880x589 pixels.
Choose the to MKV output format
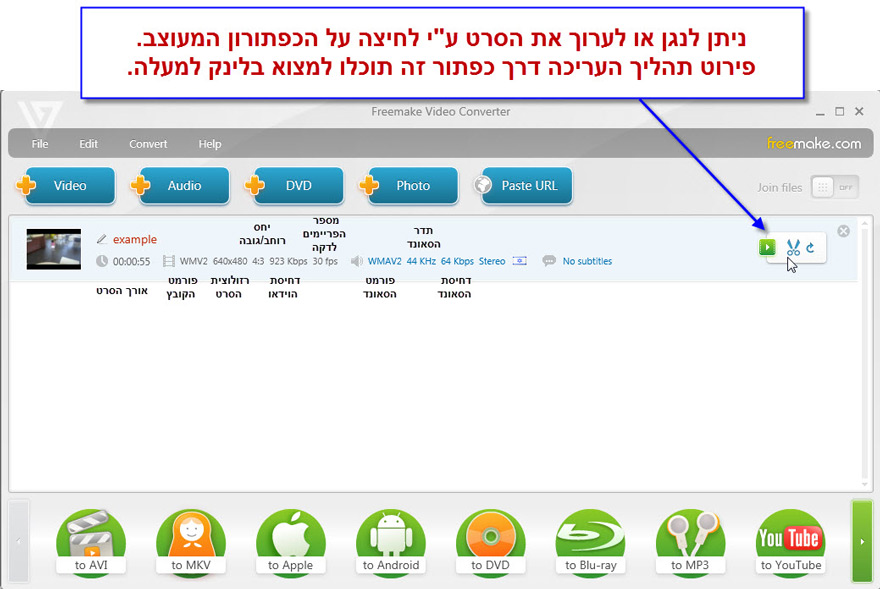191,542
